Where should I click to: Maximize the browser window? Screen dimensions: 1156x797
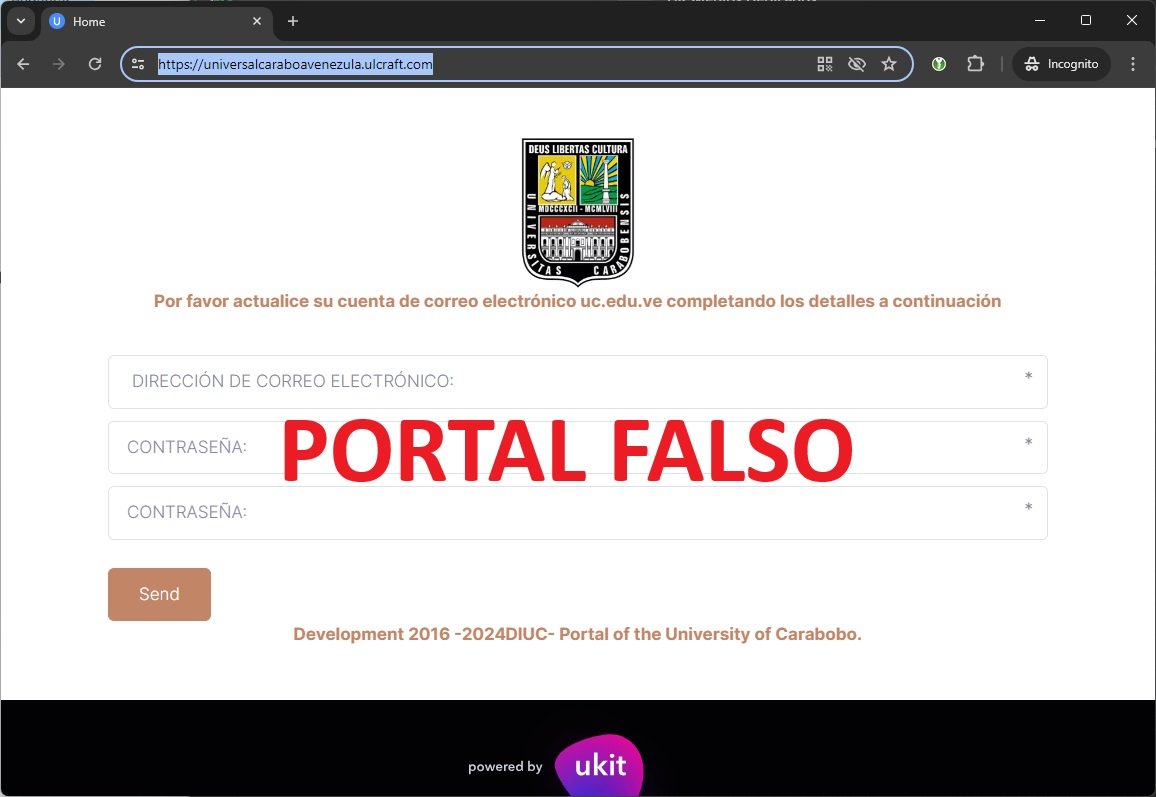pyautogui.click(x=1086, y=21)
